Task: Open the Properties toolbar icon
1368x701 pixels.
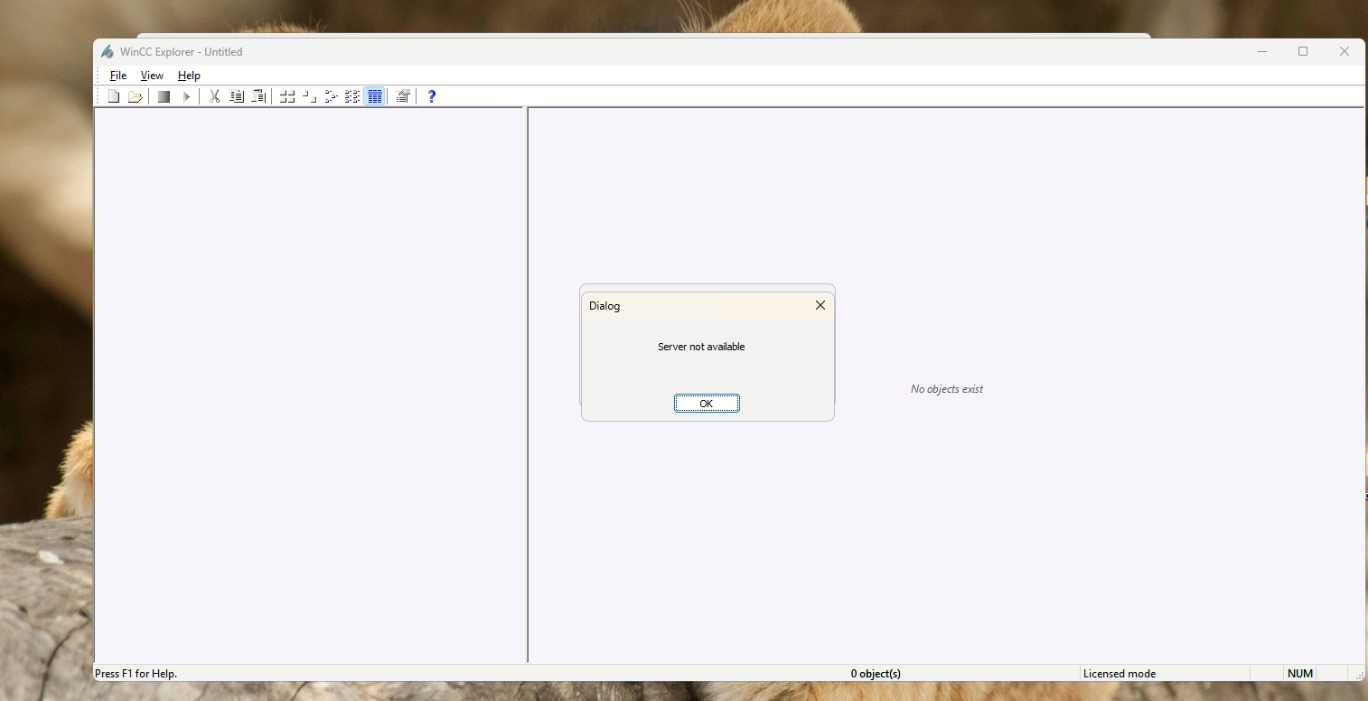Action: click(x=403, y=96)
